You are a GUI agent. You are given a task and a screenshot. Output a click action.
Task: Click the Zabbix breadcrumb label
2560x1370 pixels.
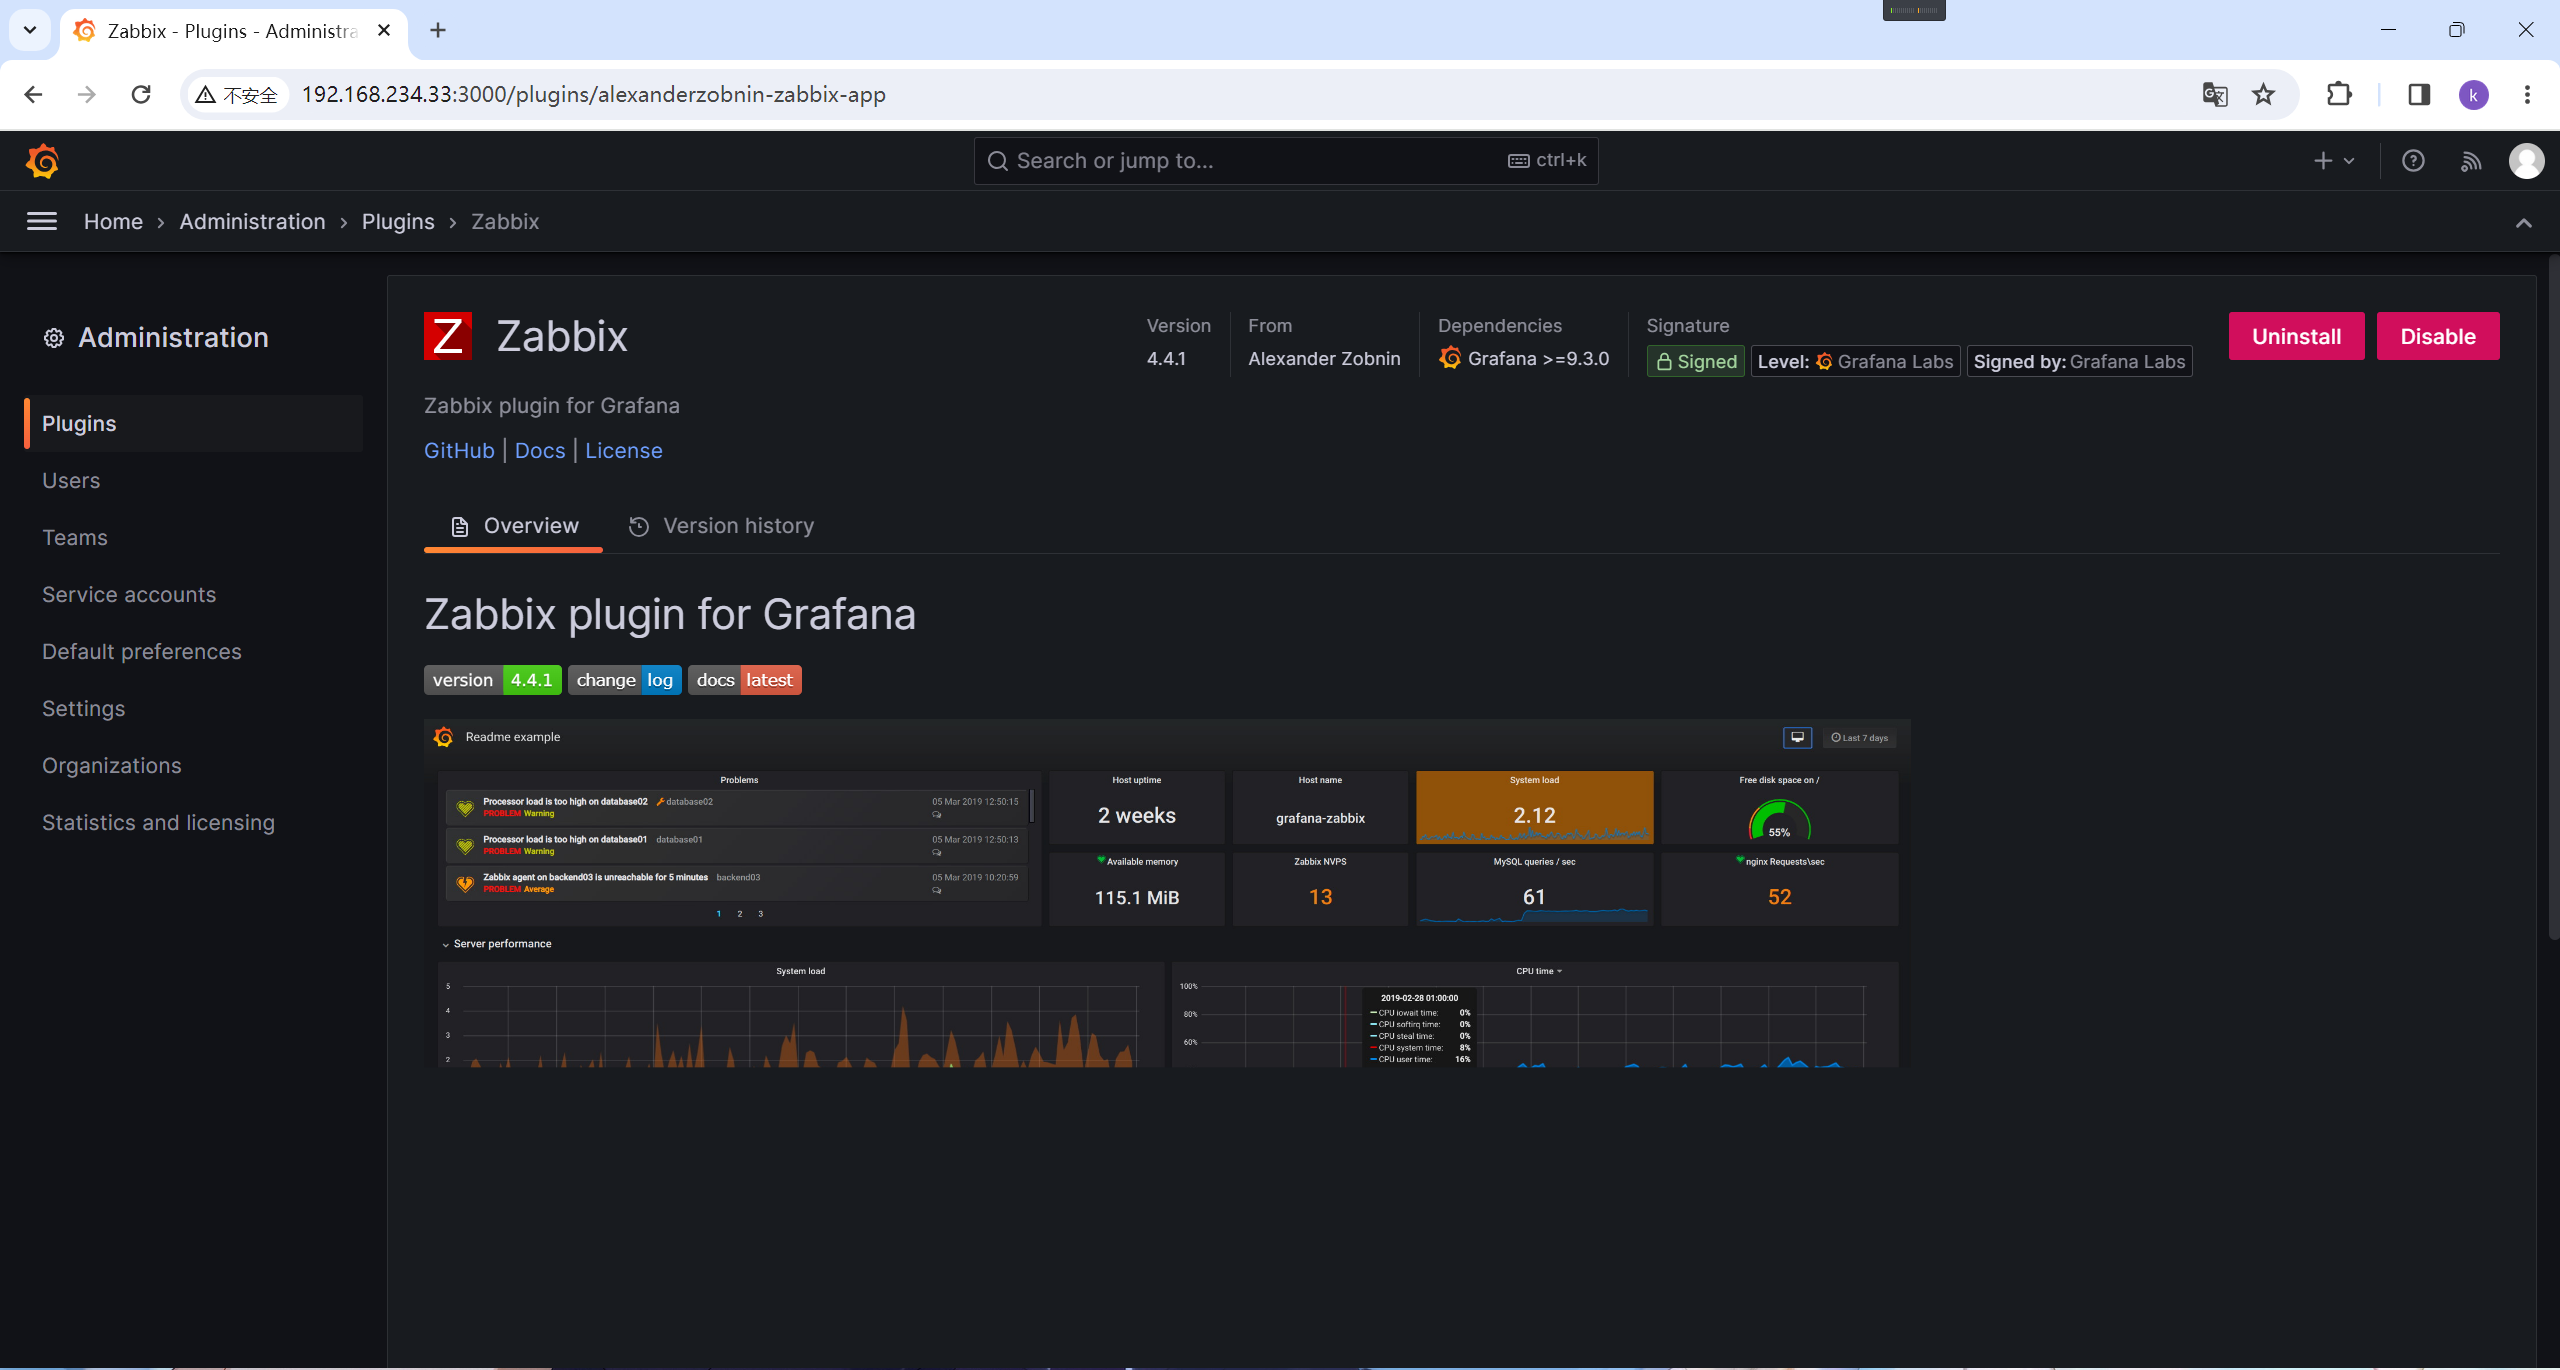[505, 221]
